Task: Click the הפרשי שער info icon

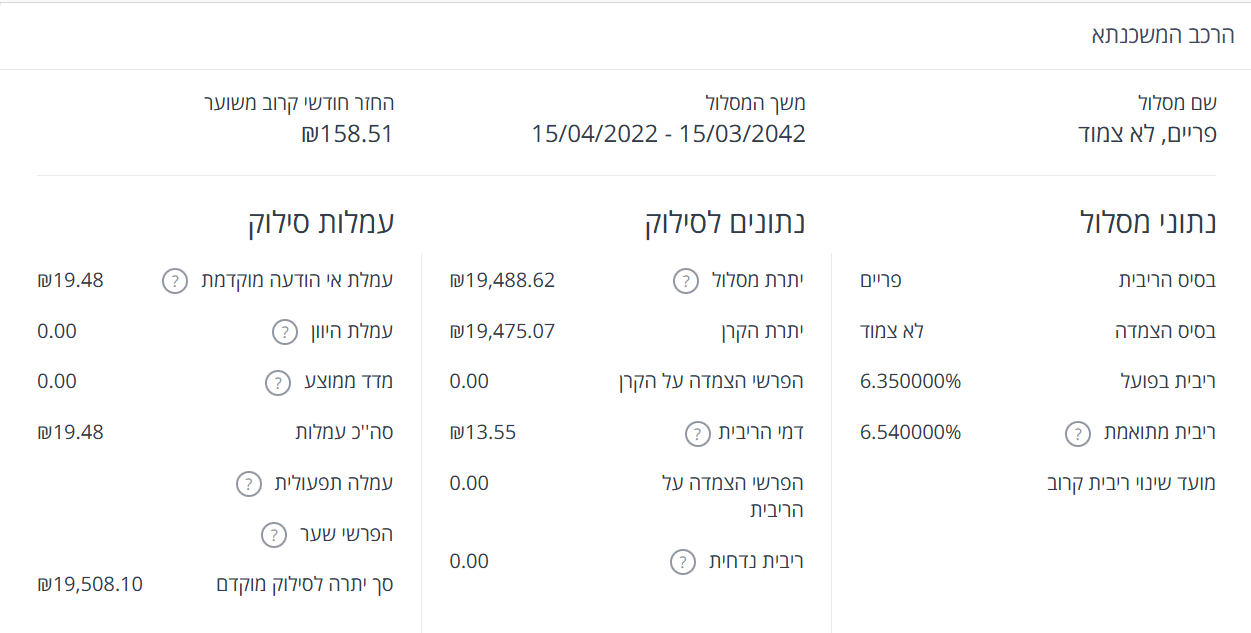Action: pyautogui.click(x=273, y=535)
